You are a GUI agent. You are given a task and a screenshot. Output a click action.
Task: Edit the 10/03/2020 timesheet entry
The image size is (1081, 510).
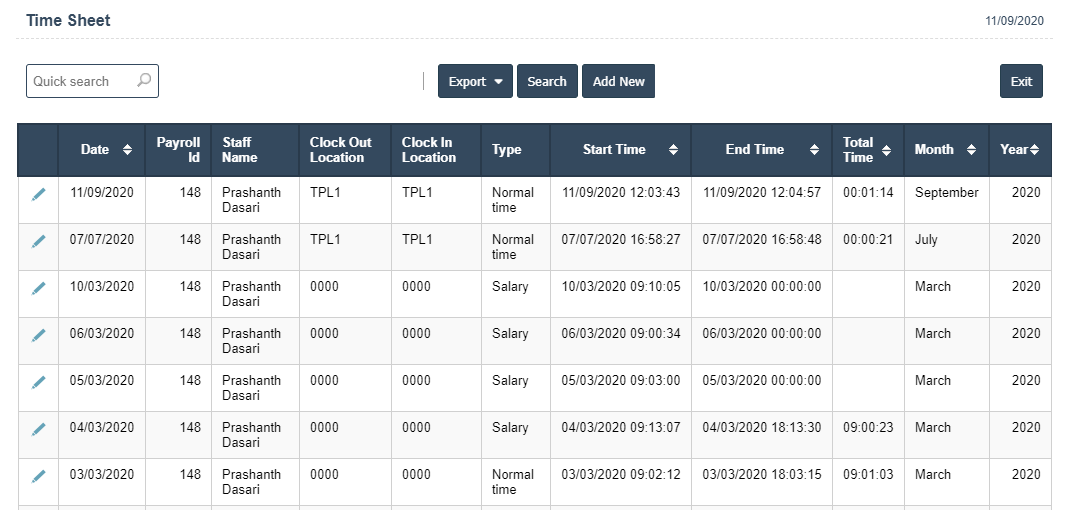pyautogui.click(x=38, y=288)
